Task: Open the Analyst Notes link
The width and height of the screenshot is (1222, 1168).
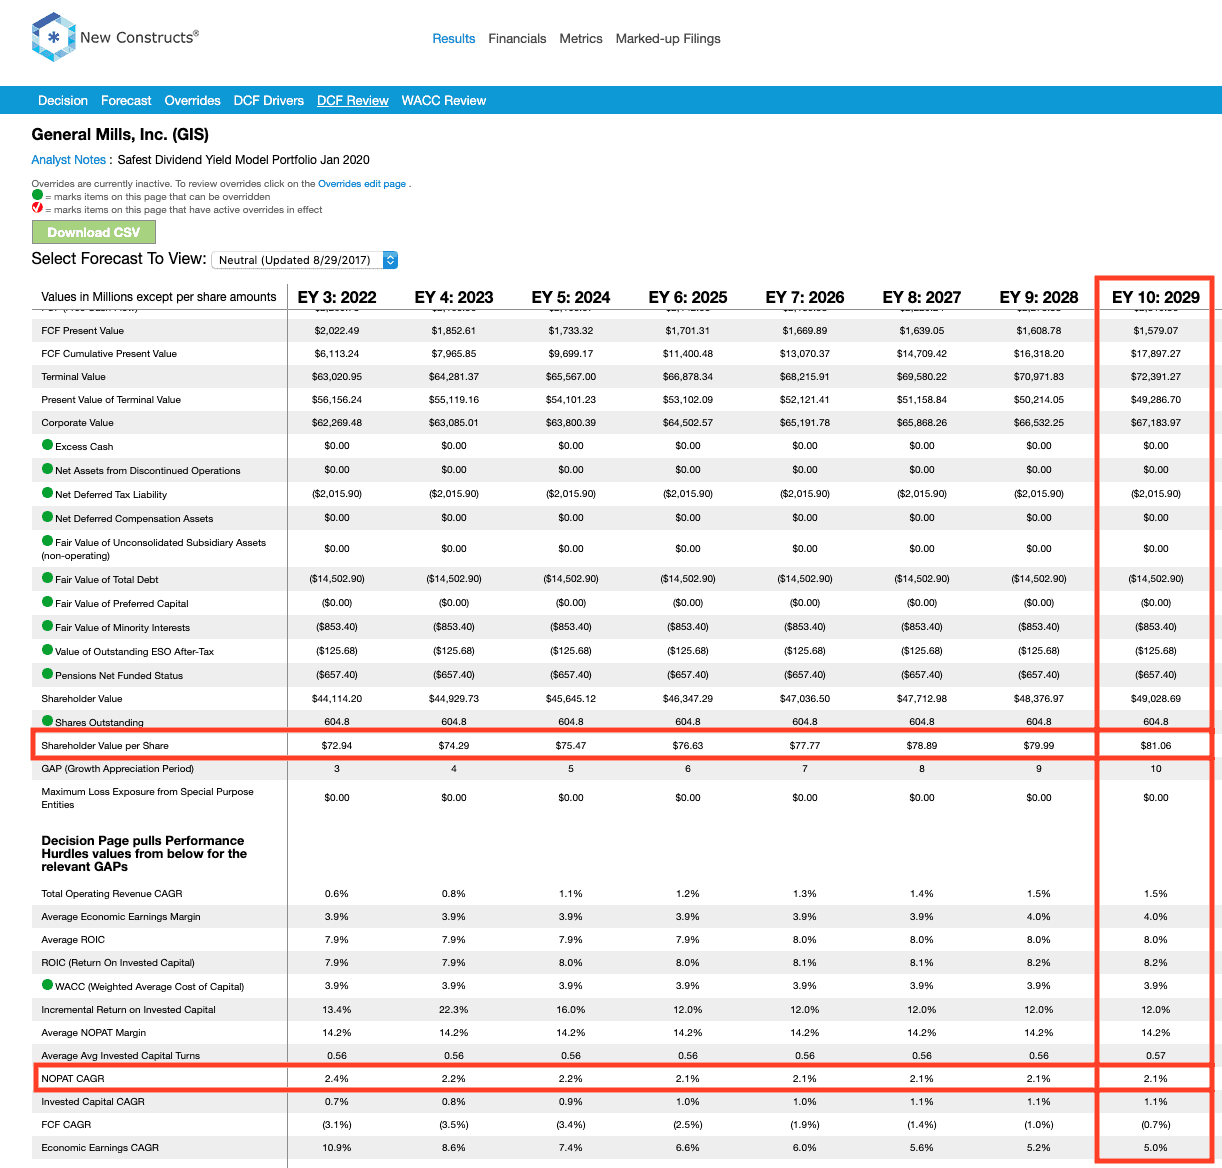Action: click(68, 160)
